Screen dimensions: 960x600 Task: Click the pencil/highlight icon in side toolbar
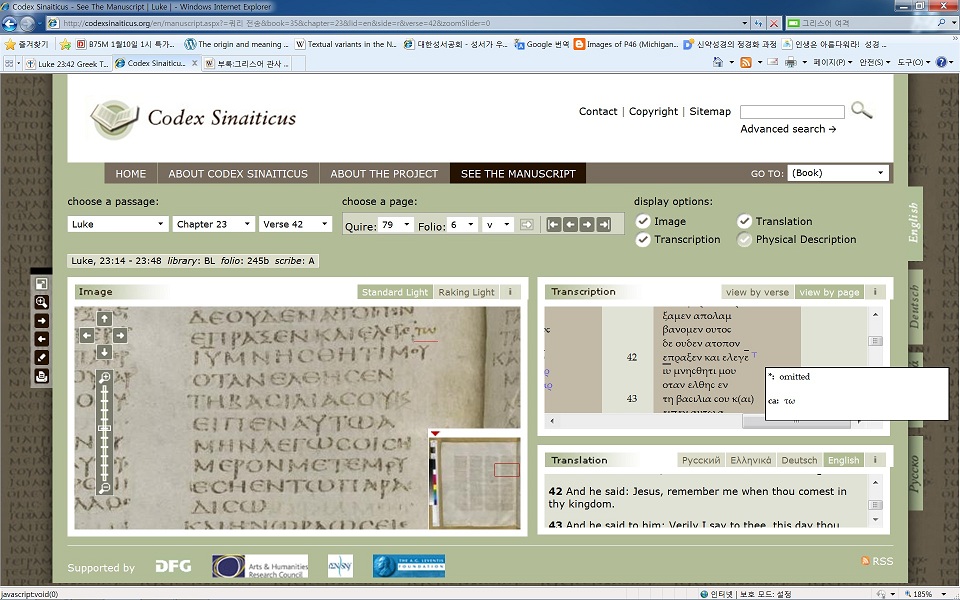click(x=42, y=358)
